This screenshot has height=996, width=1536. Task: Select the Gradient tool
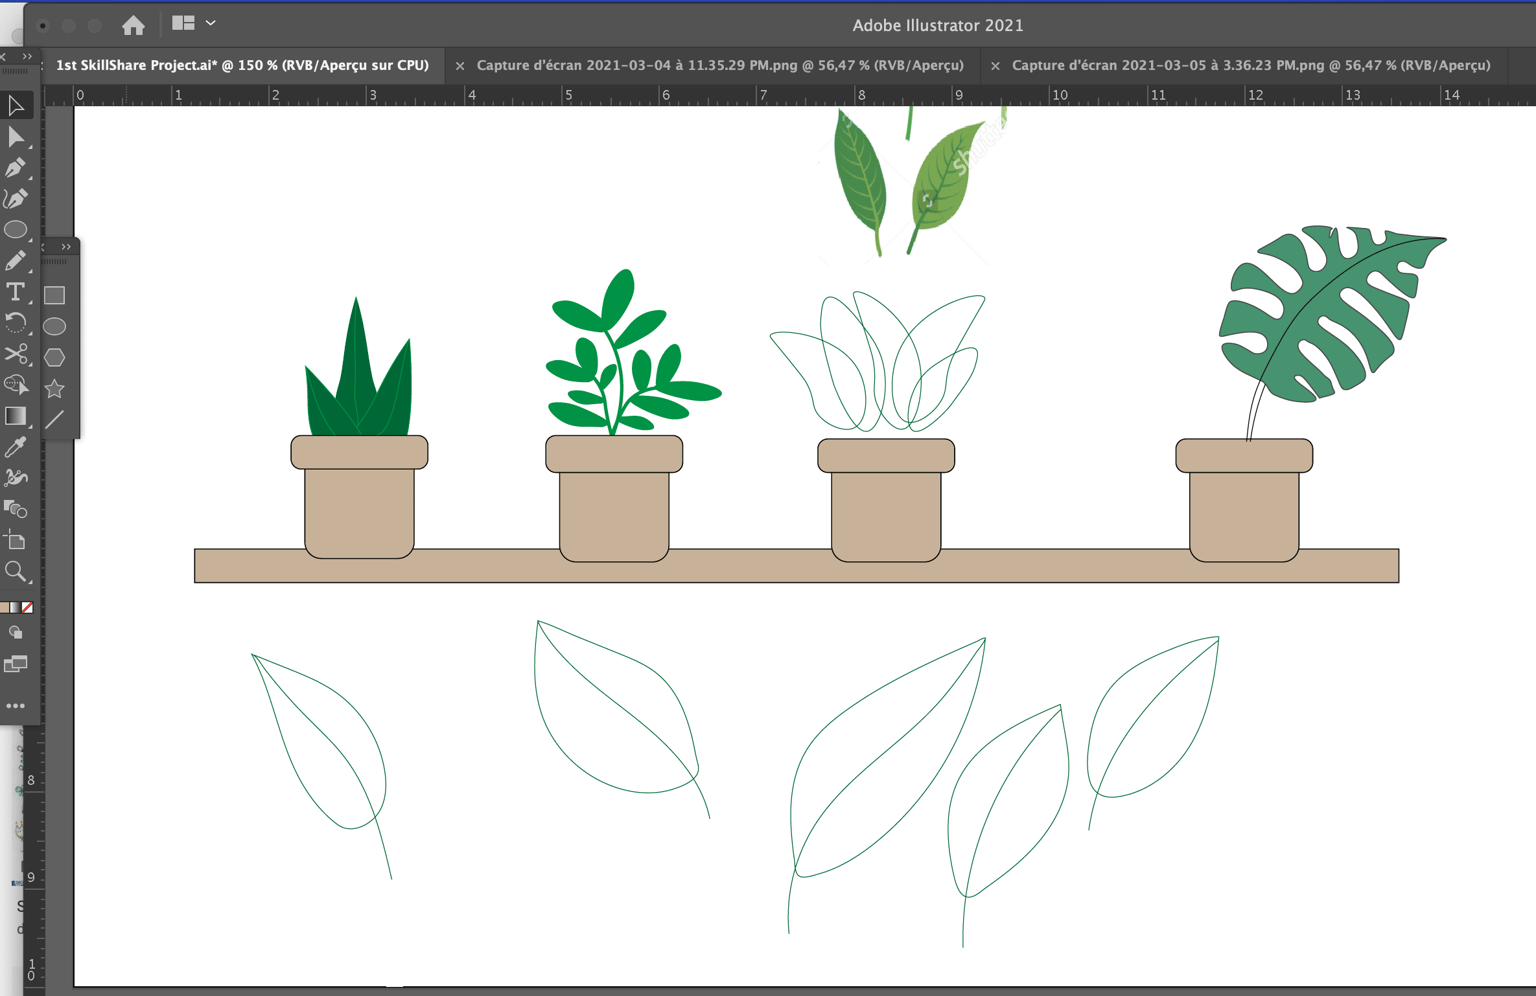16,415
